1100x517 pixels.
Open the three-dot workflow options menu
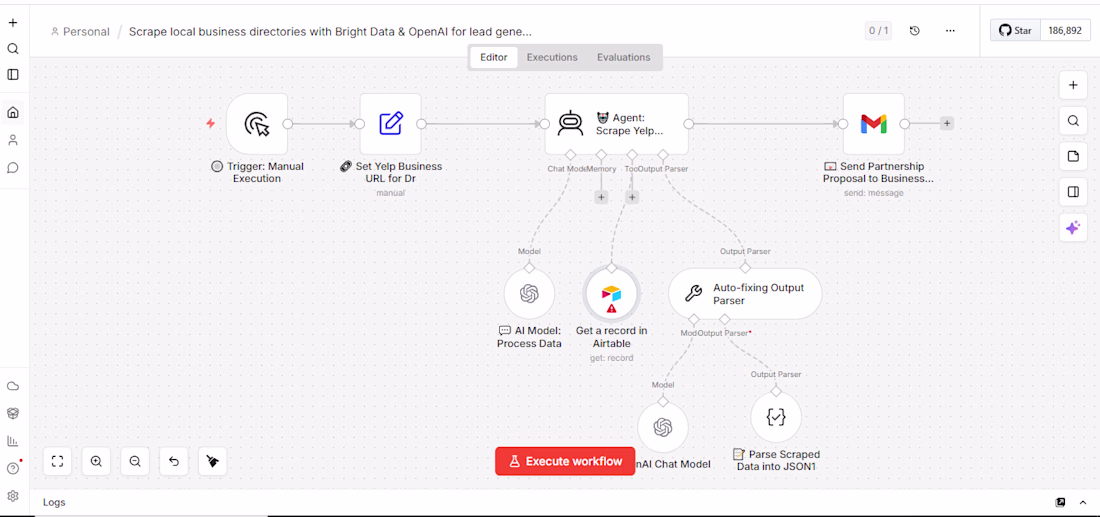950,31
